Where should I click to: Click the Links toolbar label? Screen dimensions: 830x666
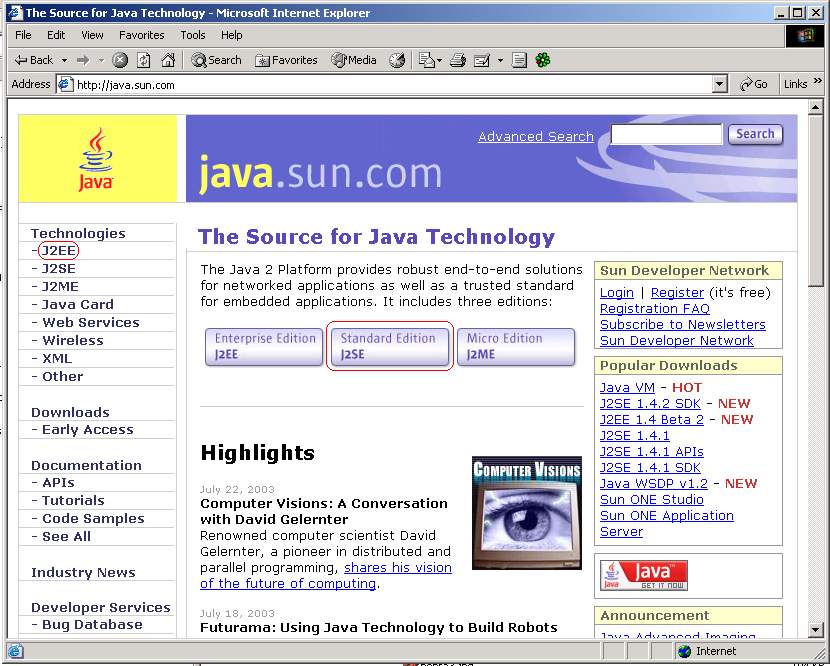pos(796,84)
